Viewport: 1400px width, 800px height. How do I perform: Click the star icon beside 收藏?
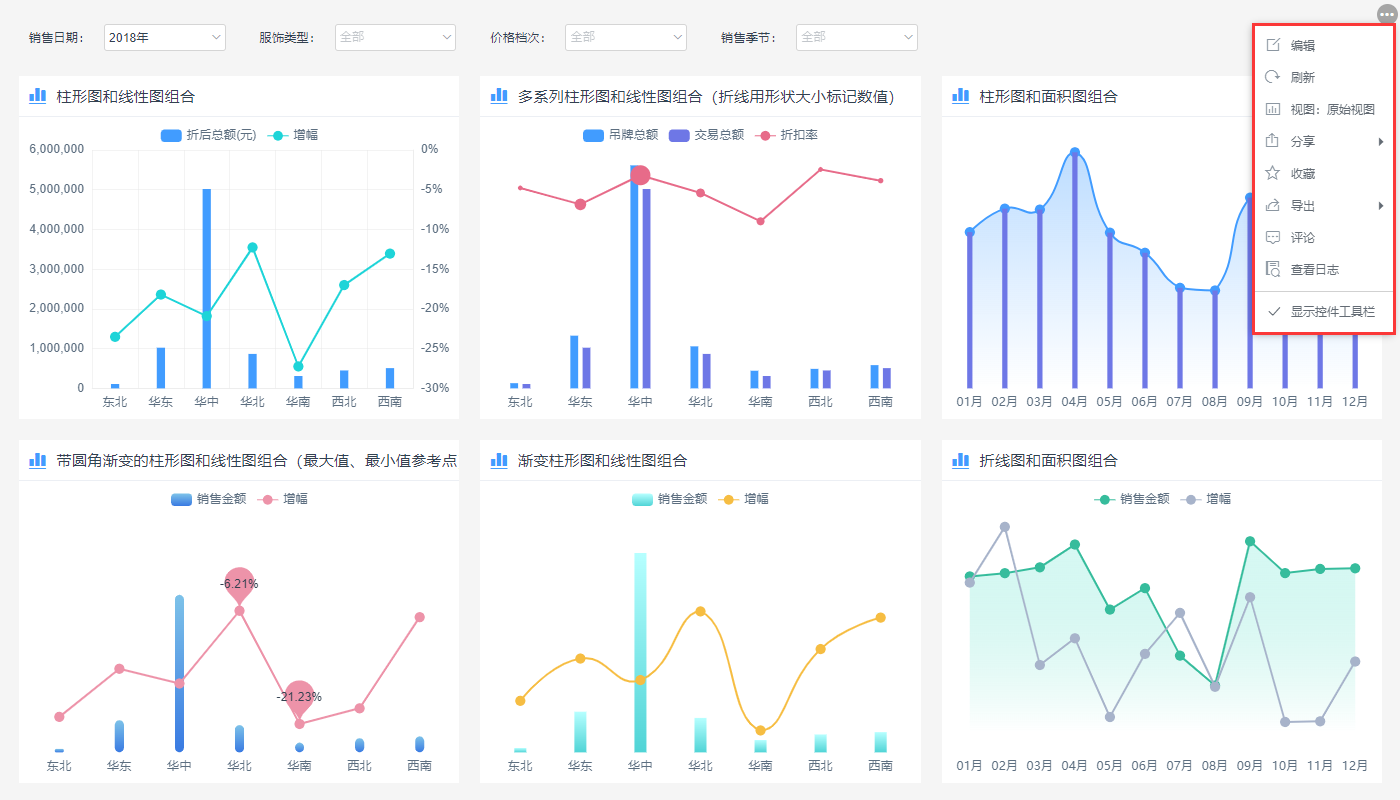tap(1273, 173)
